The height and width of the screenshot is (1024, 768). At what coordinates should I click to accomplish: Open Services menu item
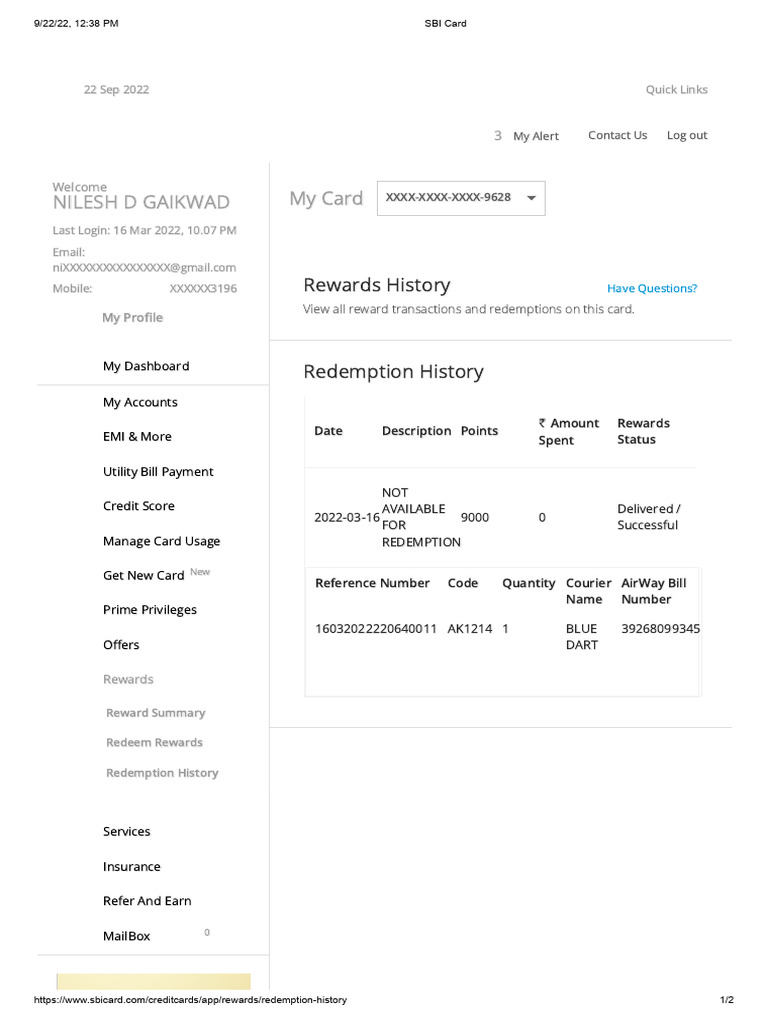[127, 831]
